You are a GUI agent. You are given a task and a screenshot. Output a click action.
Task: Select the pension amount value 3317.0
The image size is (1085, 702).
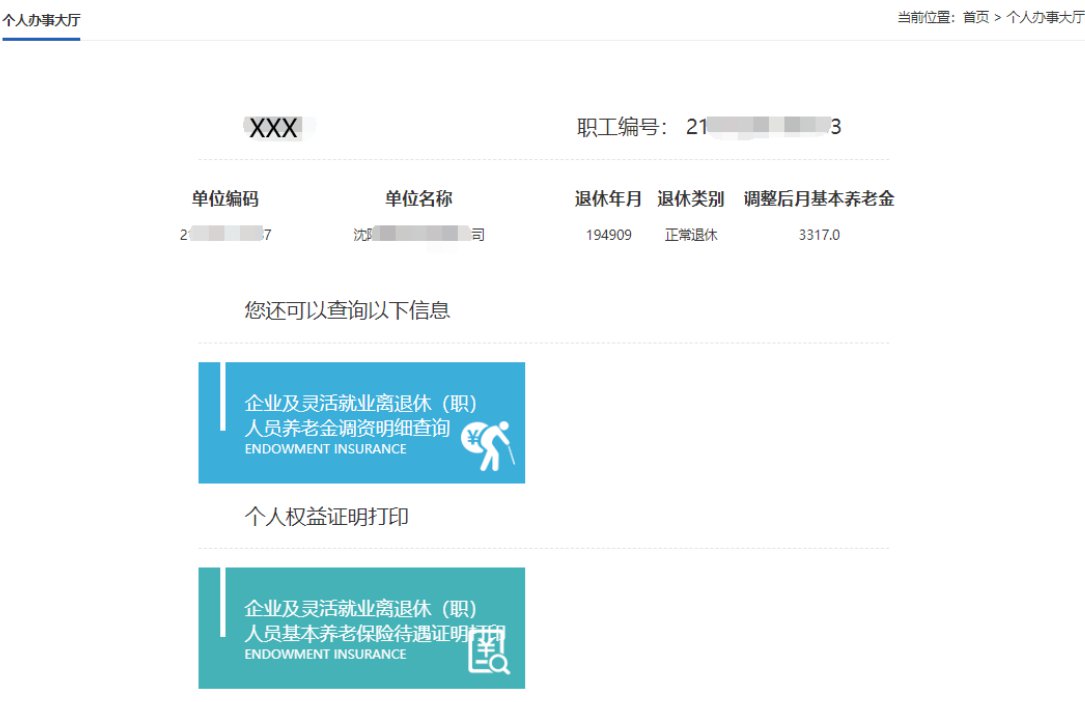819,236
